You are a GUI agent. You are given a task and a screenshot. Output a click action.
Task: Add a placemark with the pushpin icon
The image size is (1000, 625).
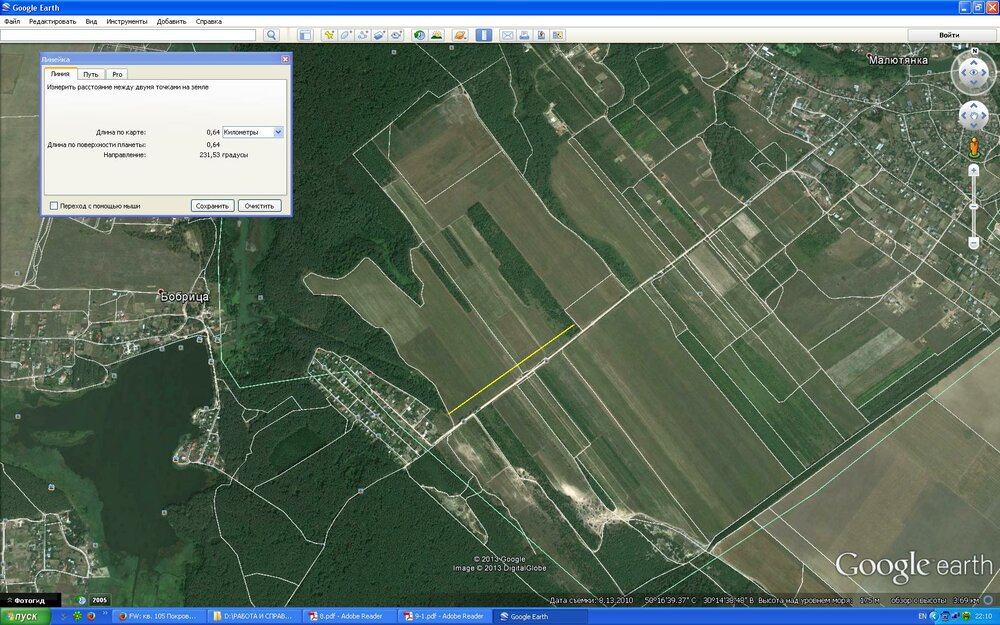(328, 35)
